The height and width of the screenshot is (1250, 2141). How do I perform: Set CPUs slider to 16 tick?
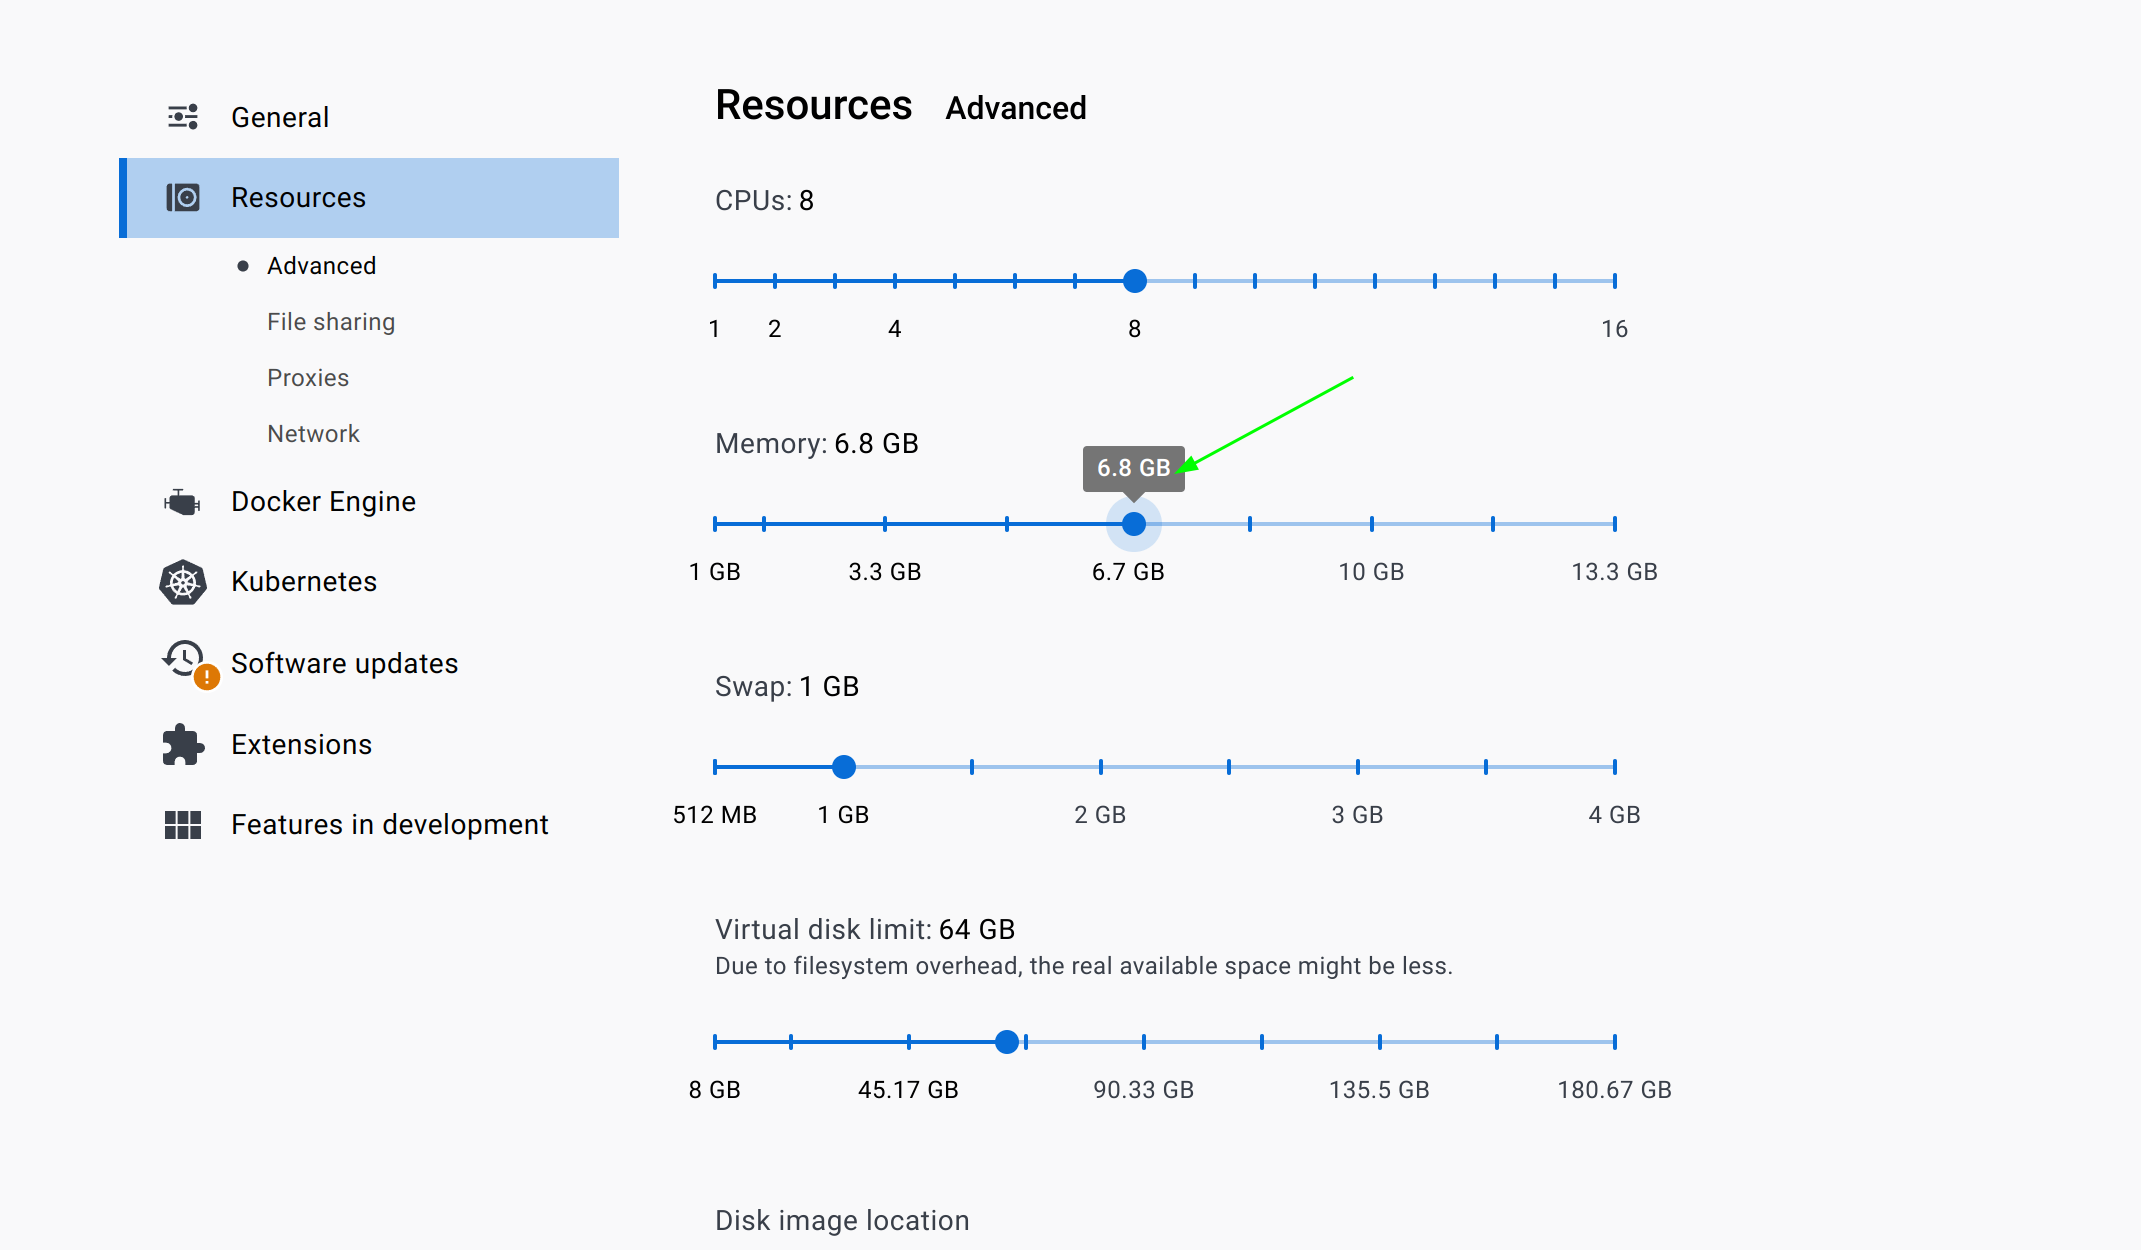(1614, 281)
